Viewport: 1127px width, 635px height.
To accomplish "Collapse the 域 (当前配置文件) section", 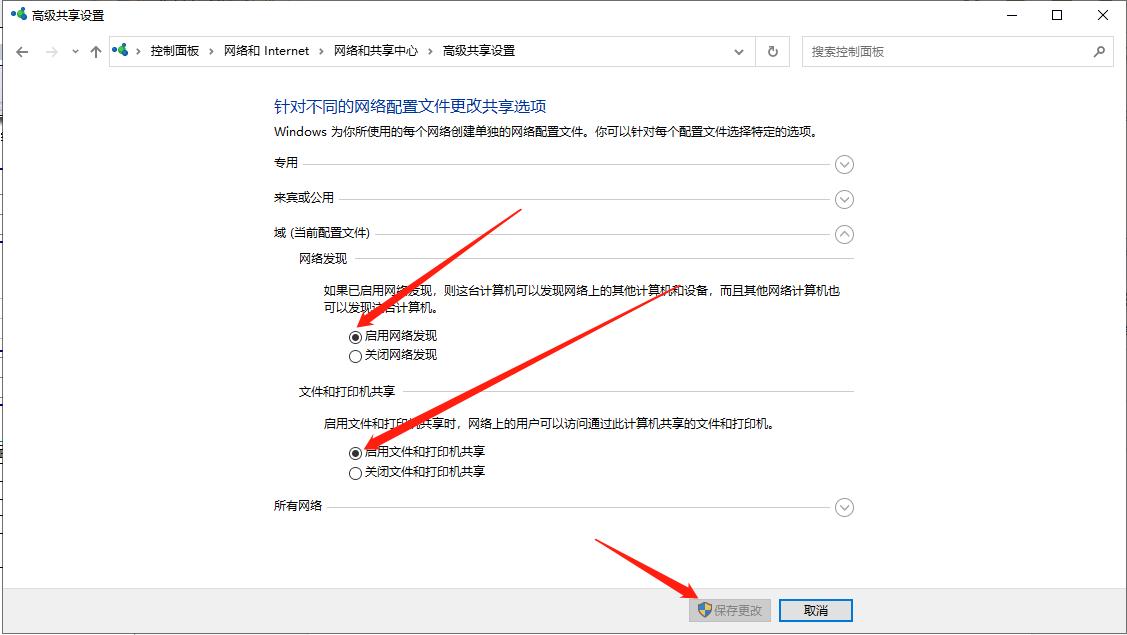I will (844, 234).
